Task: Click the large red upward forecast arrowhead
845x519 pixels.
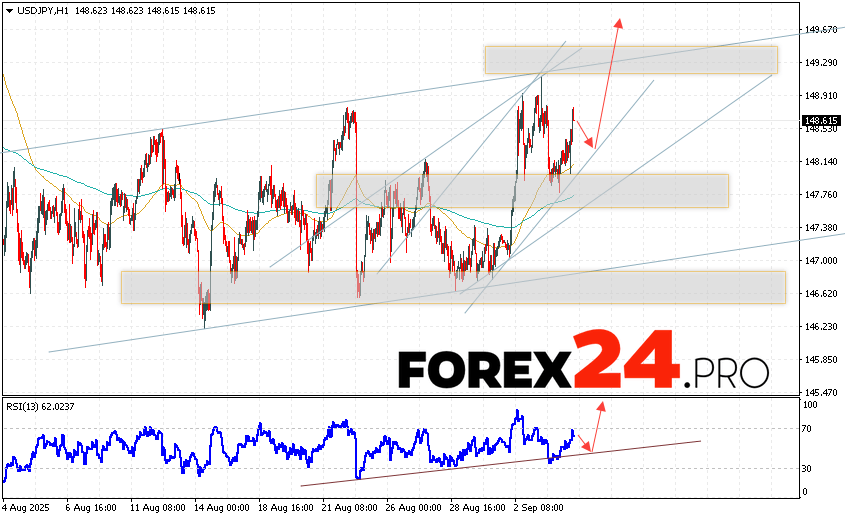Action: coord(619,24)
